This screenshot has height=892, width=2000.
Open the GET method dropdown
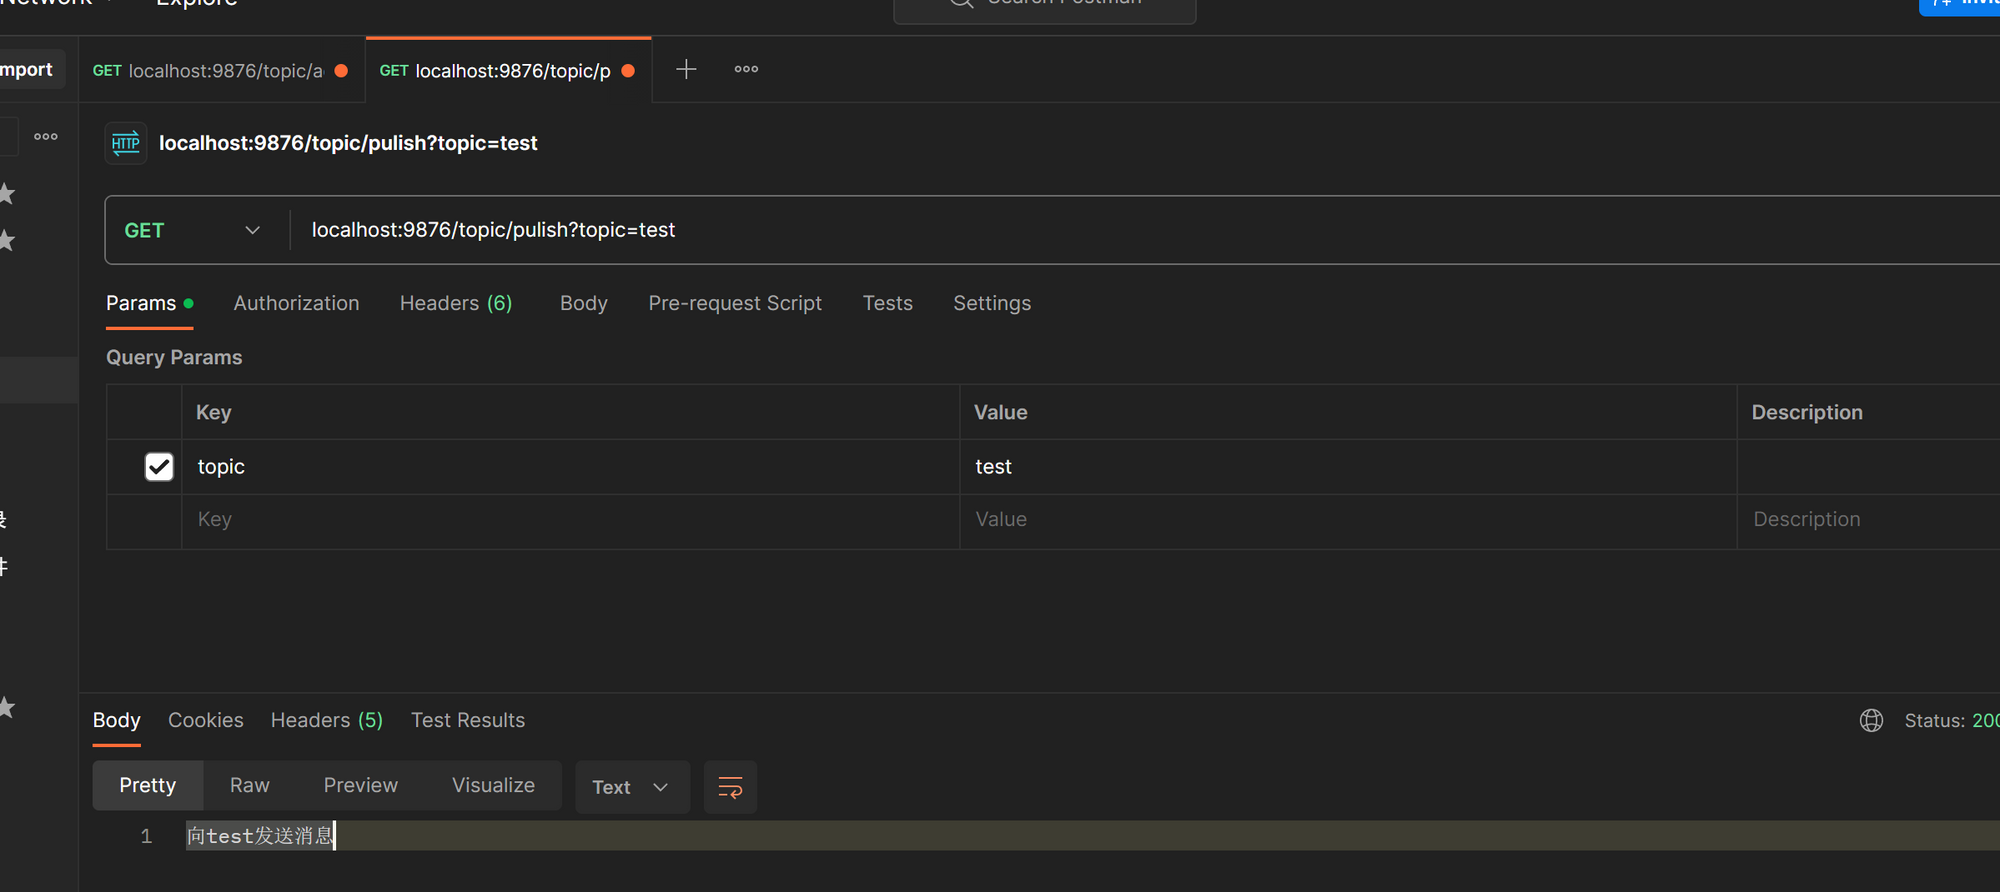(192, 230)
